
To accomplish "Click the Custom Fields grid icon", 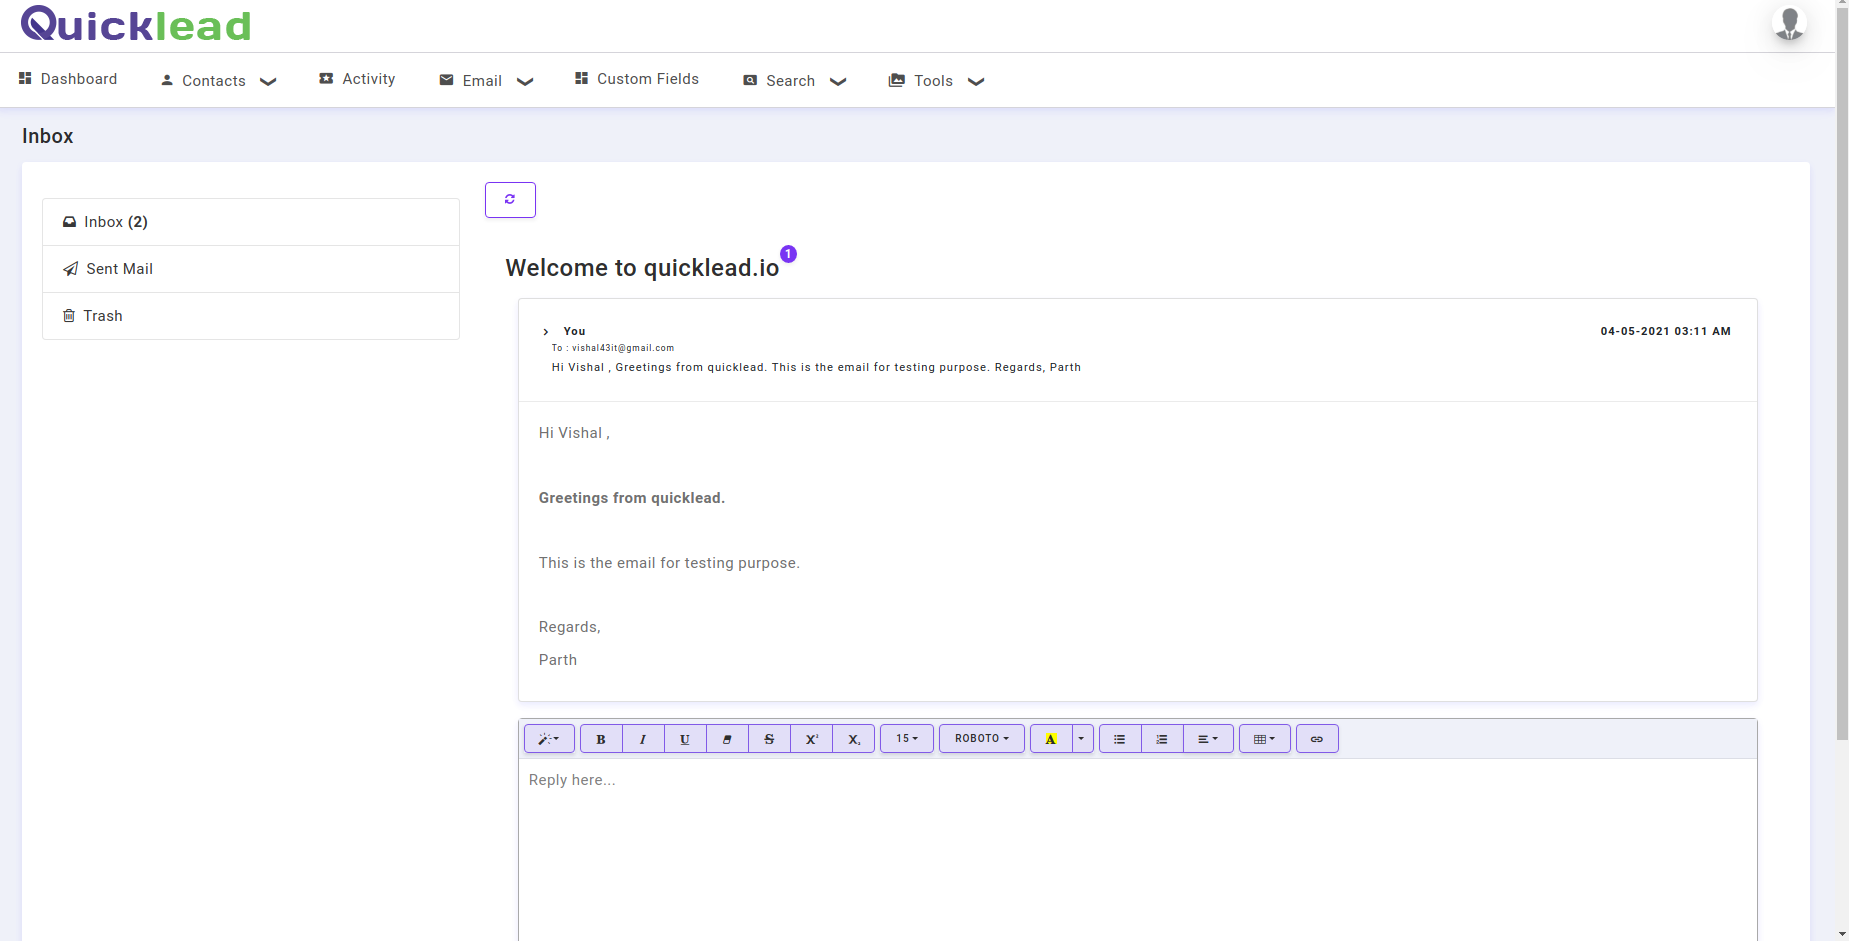I will (x=581, y=78).
